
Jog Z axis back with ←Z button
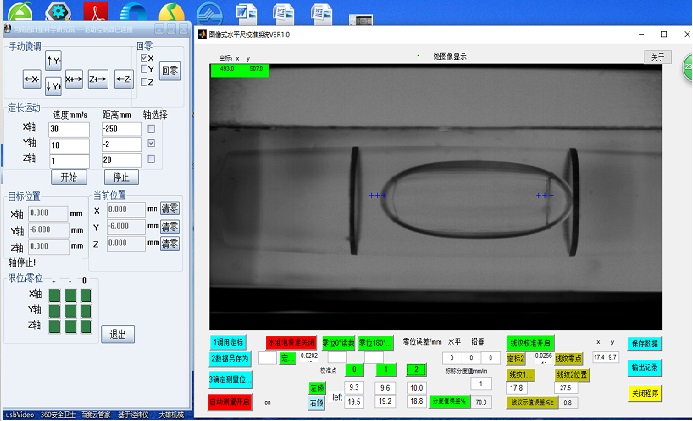tap(124, 80)
